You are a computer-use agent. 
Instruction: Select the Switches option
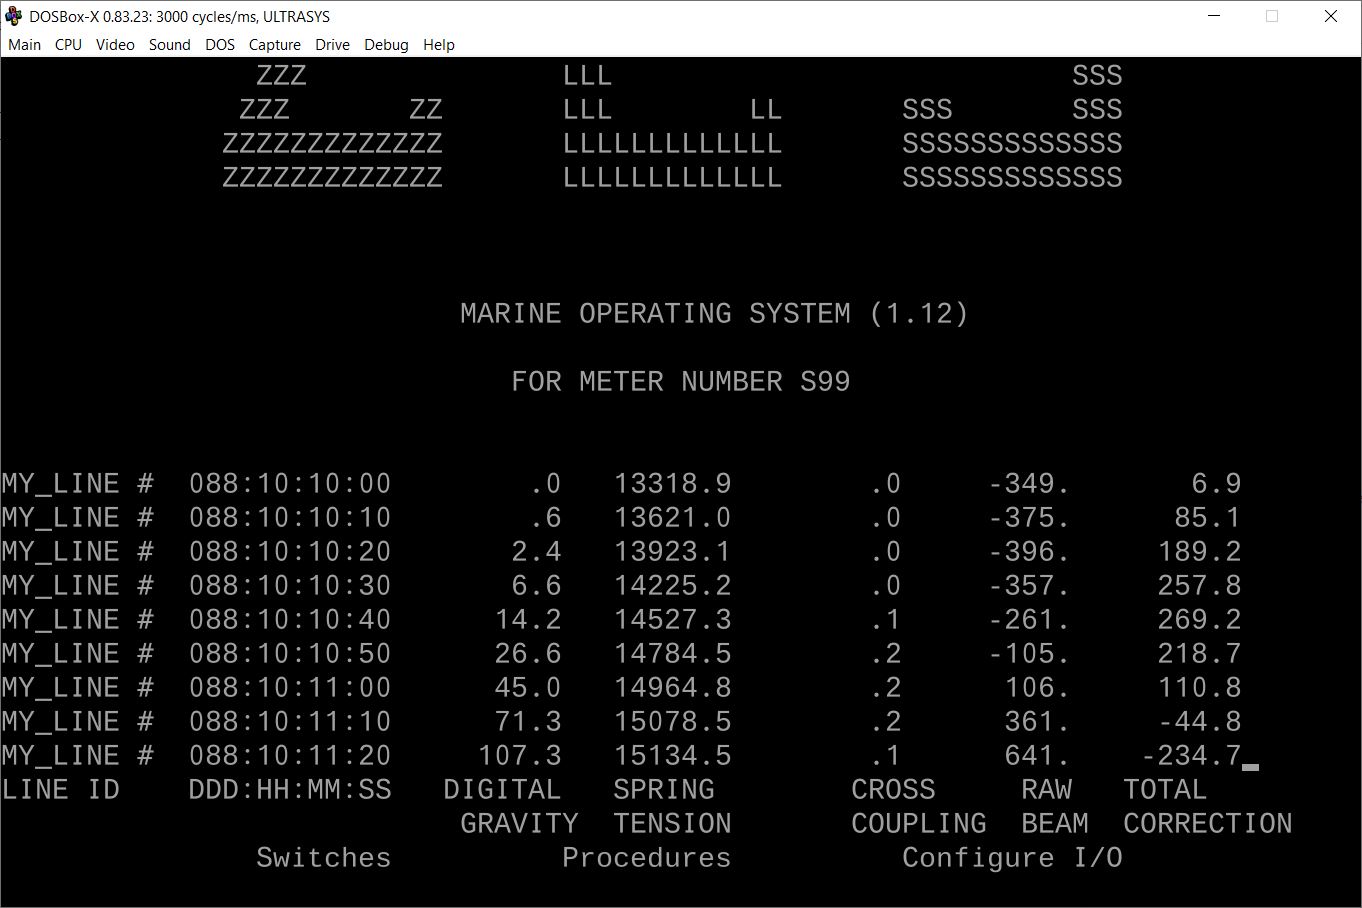(323, 858)
